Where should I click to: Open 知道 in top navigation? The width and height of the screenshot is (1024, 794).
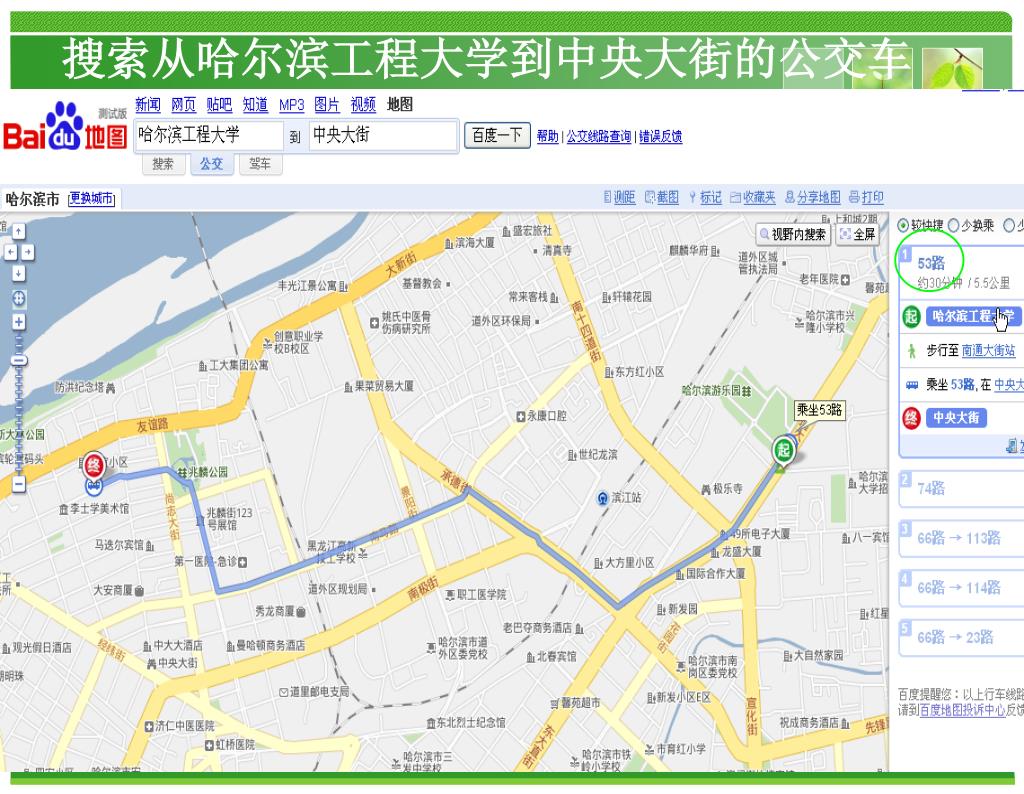coord(255,104)
